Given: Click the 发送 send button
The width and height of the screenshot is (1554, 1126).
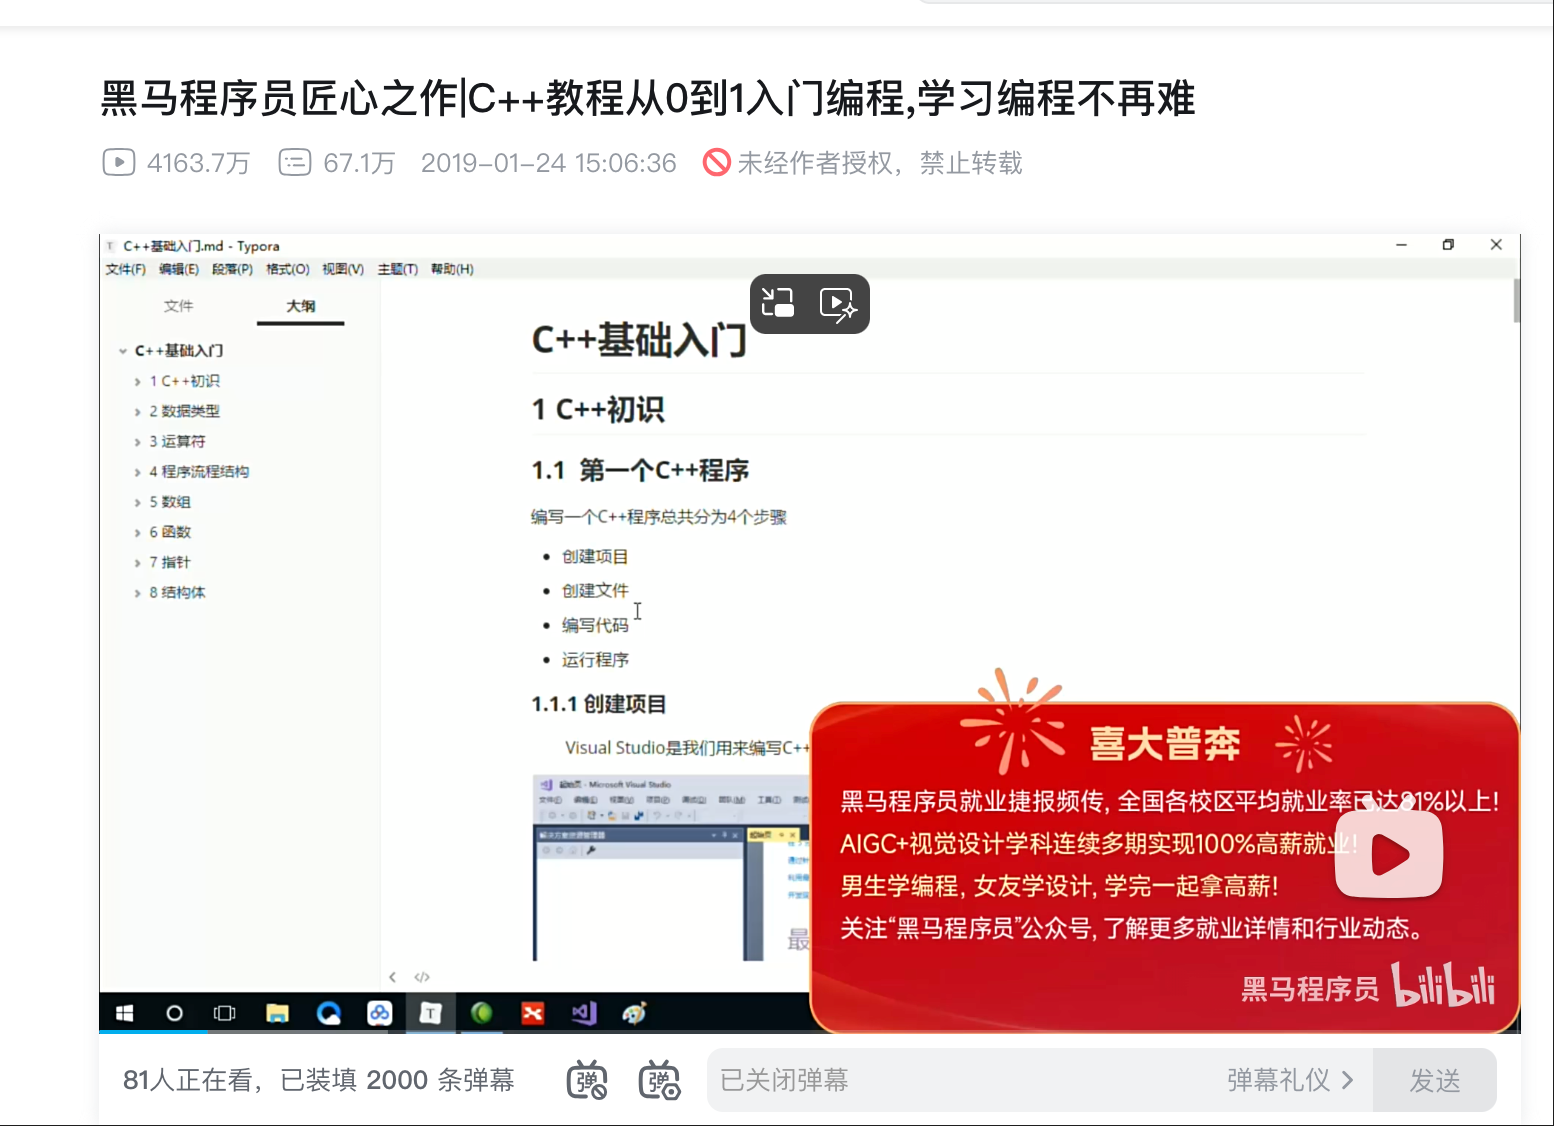Looking at the screenshot, I should (1435, 1080).
